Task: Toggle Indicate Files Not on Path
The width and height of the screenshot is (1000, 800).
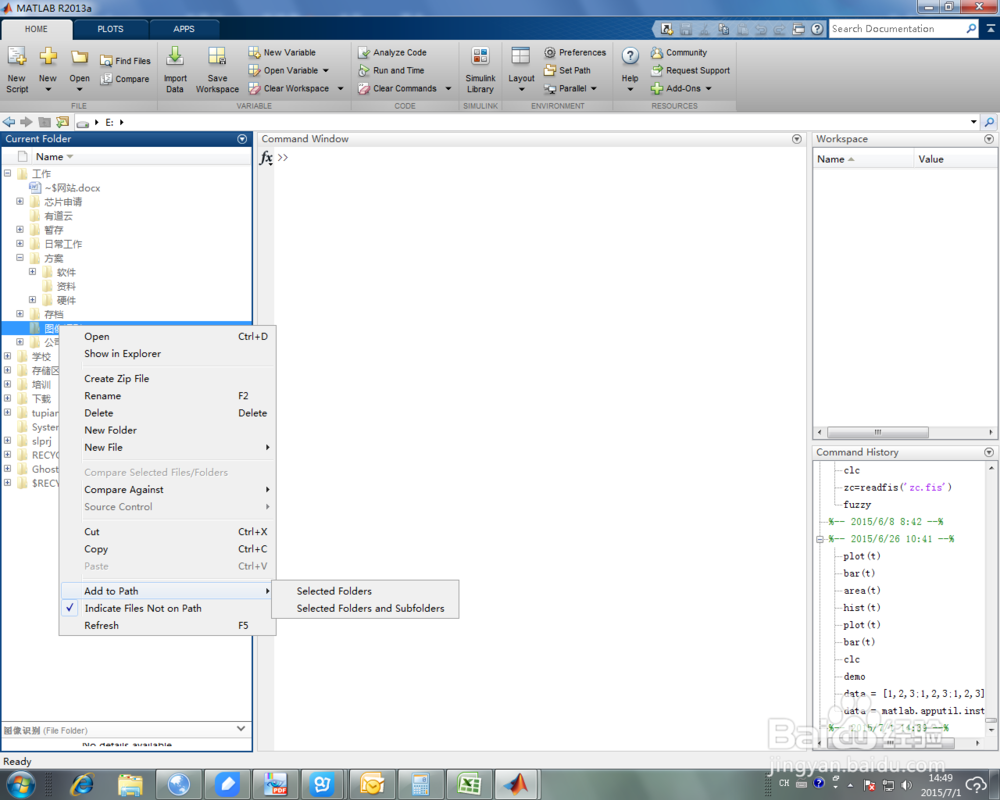Action: 143,608
